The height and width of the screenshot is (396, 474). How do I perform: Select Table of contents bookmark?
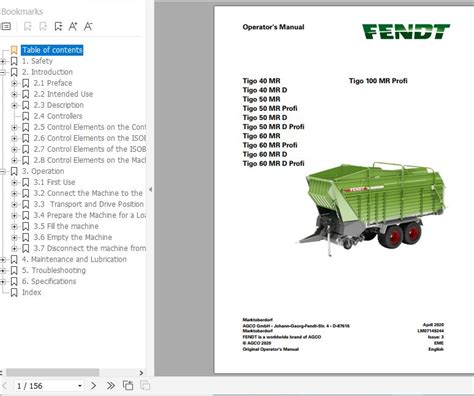pos(52,50)
